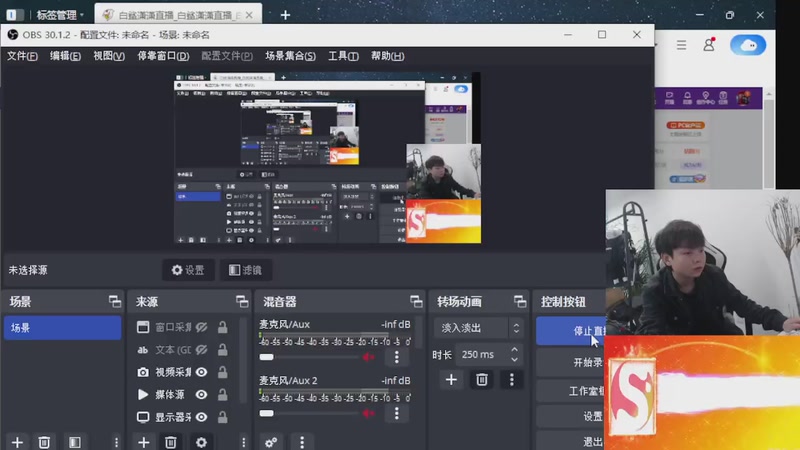Increase transition duration with up arrow
The width and height of the screenshot is (800, 450).
point(514,349)
